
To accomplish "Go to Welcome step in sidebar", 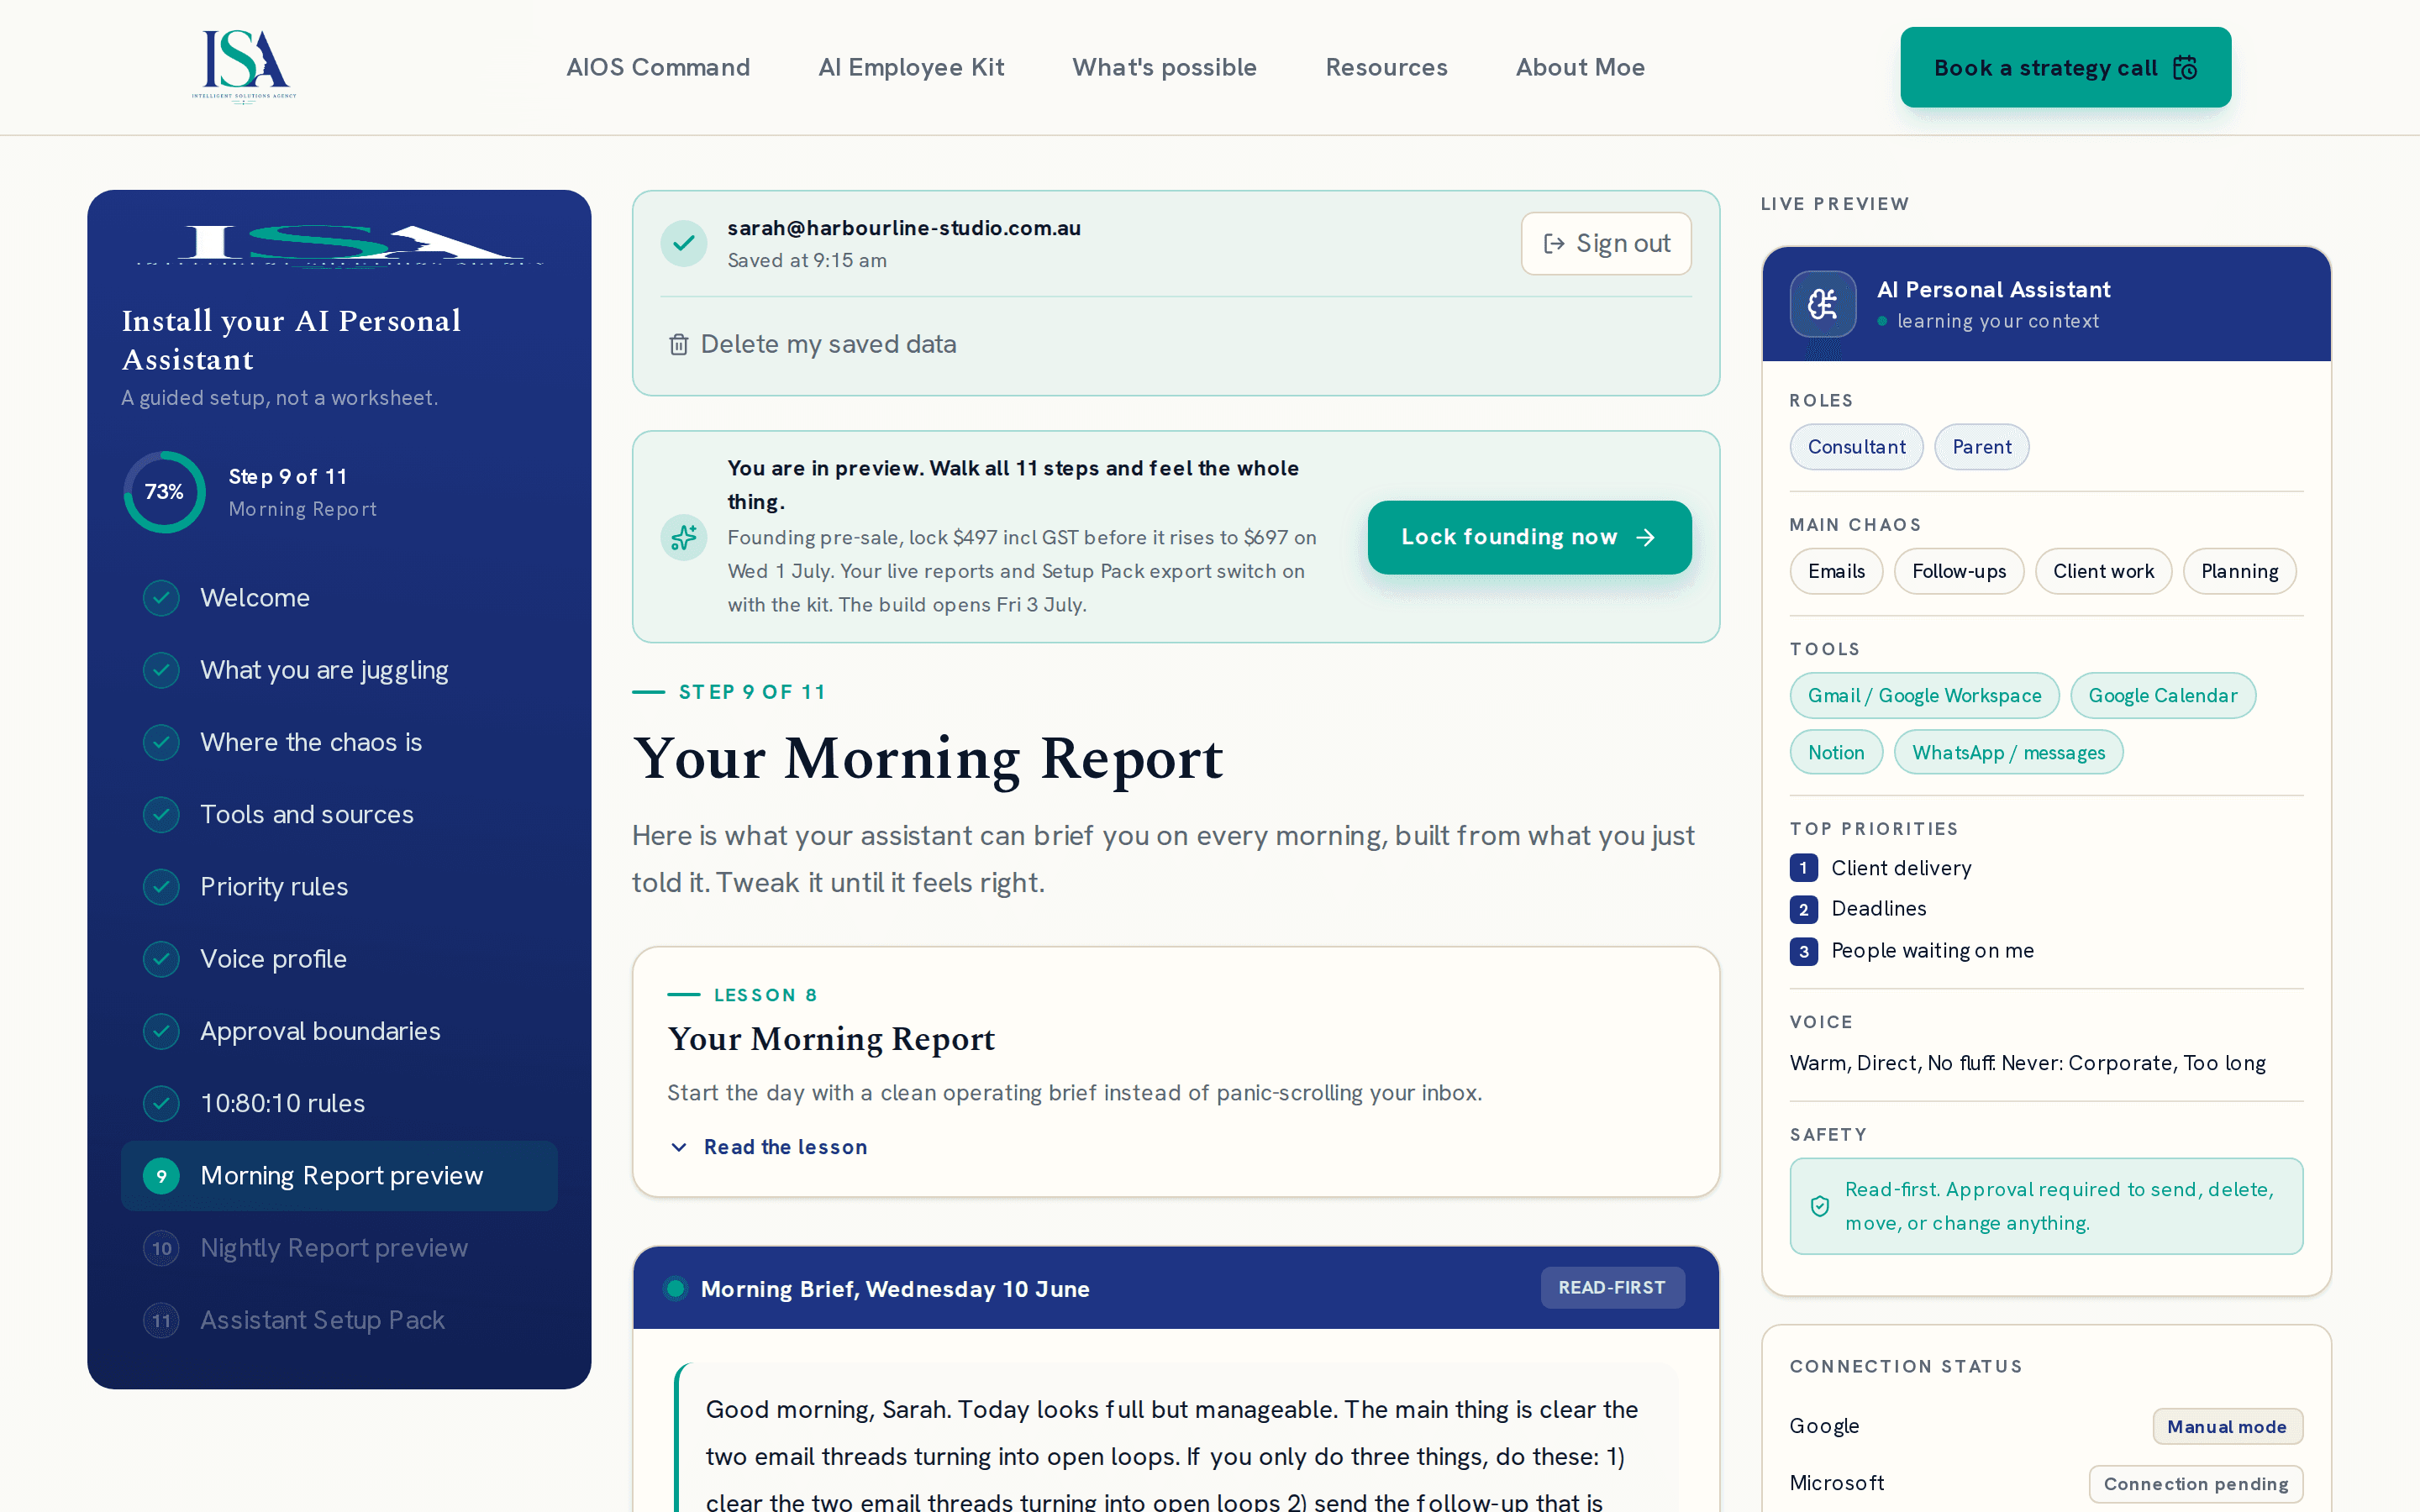I will click(339, 598).
